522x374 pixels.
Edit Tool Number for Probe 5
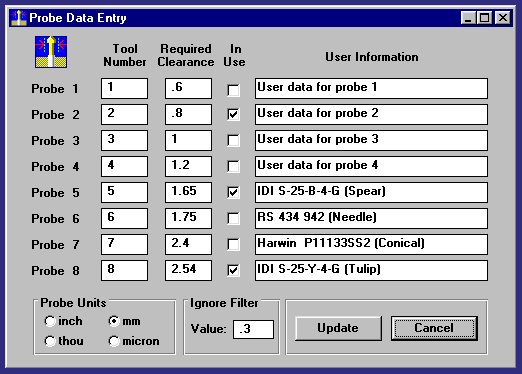pos(124,192)
